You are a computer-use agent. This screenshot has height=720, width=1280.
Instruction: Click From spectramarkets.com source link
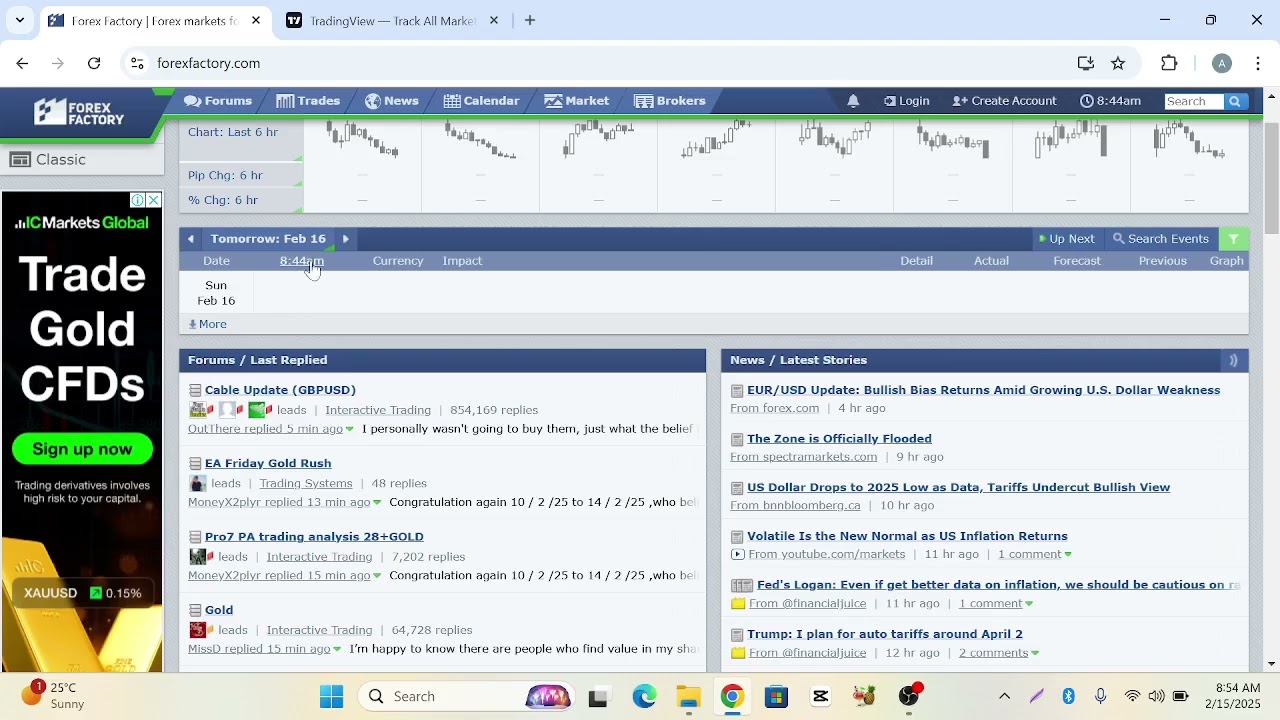pos(803,457)
